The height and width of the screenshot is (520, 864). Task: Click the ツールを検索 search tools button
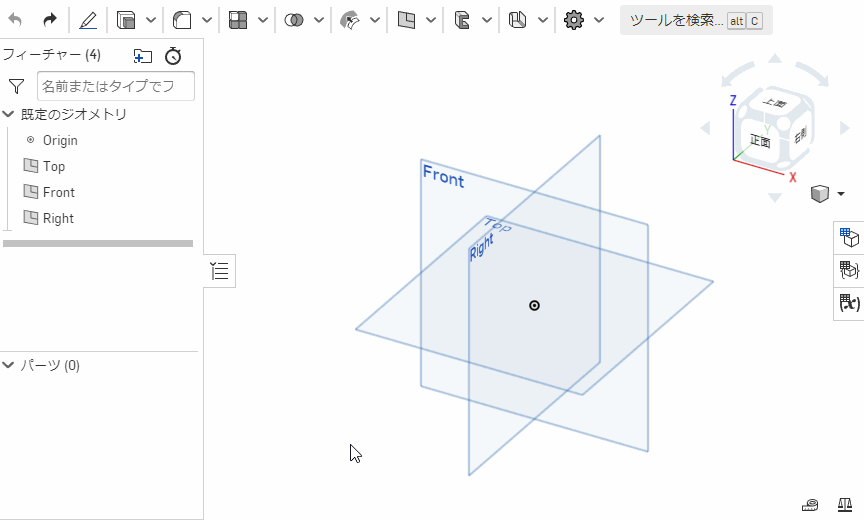pyautogui.click(x=695, y=20)
